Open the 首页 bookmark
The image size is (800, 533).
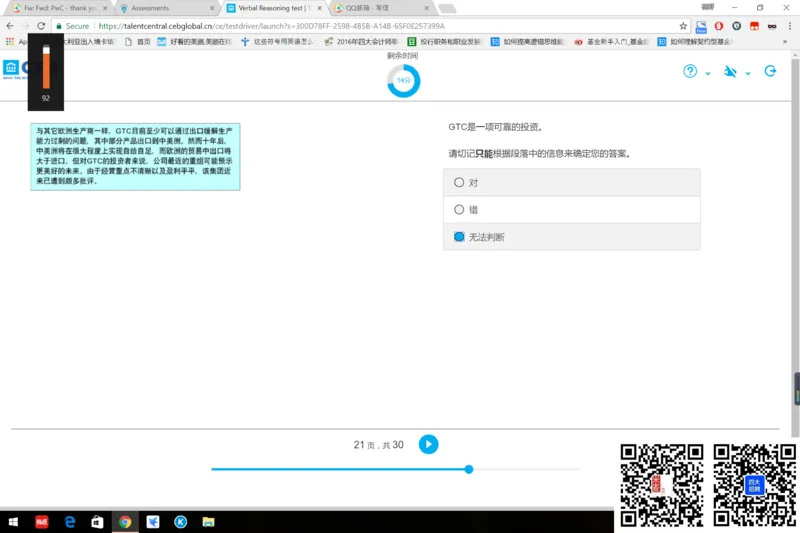138,42
